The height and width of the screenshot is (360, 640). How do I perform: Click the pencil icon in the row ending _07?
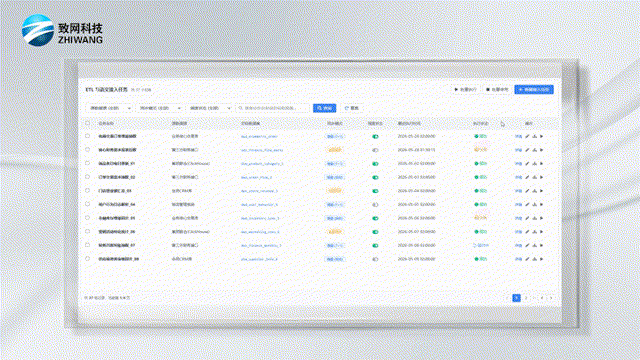point(527,245)
